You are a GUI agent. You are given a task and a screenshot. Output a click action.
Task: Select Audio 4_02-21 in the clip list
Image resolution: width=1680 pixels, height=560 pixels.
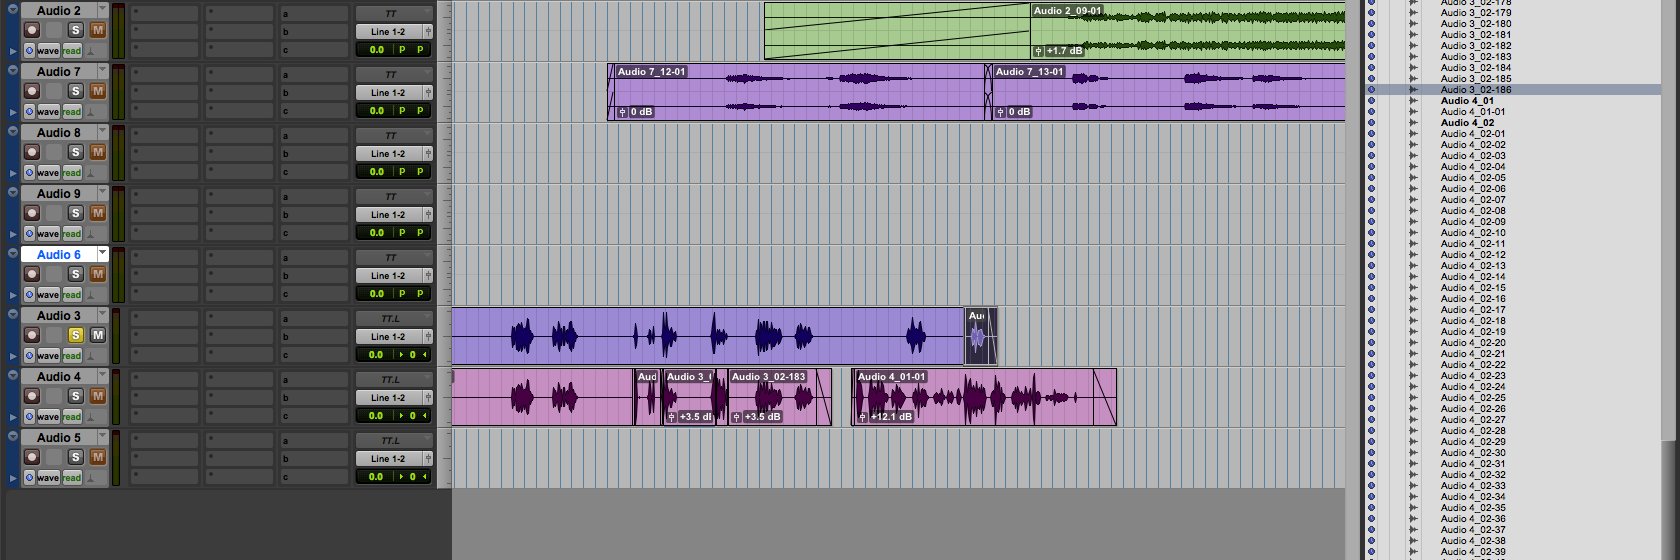tap(1472, 354)
